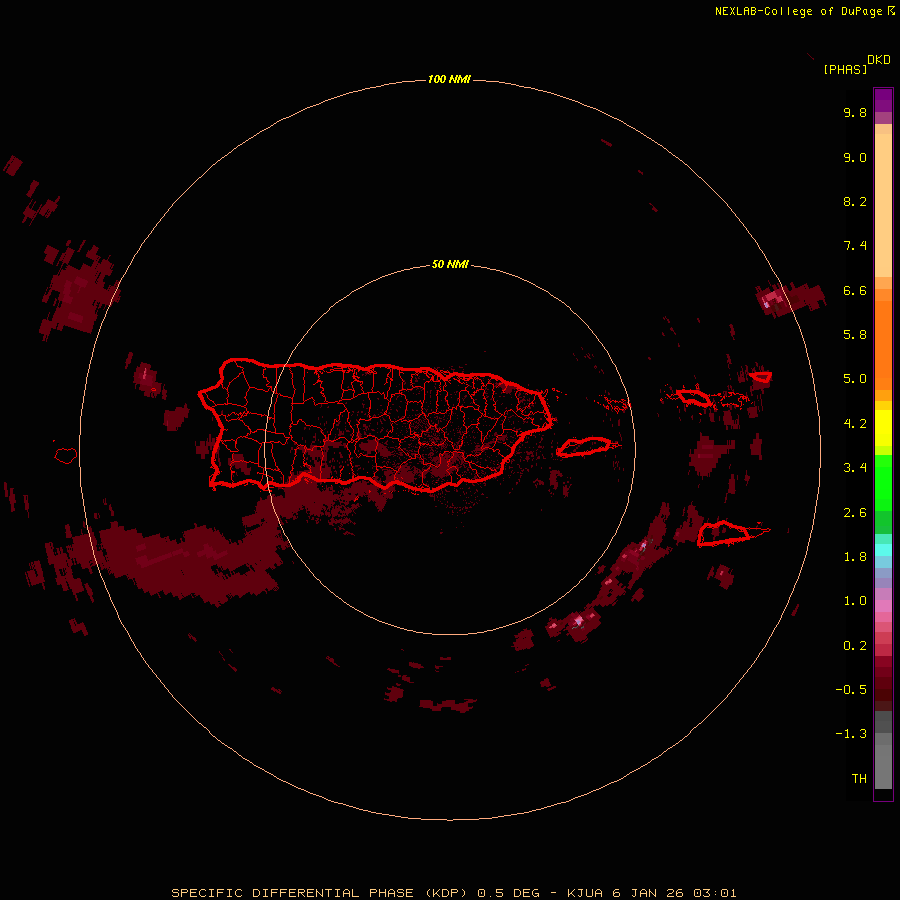Select the -0.5 legend value
Screen dimensions: 900x900
click(x=851, y=690)
